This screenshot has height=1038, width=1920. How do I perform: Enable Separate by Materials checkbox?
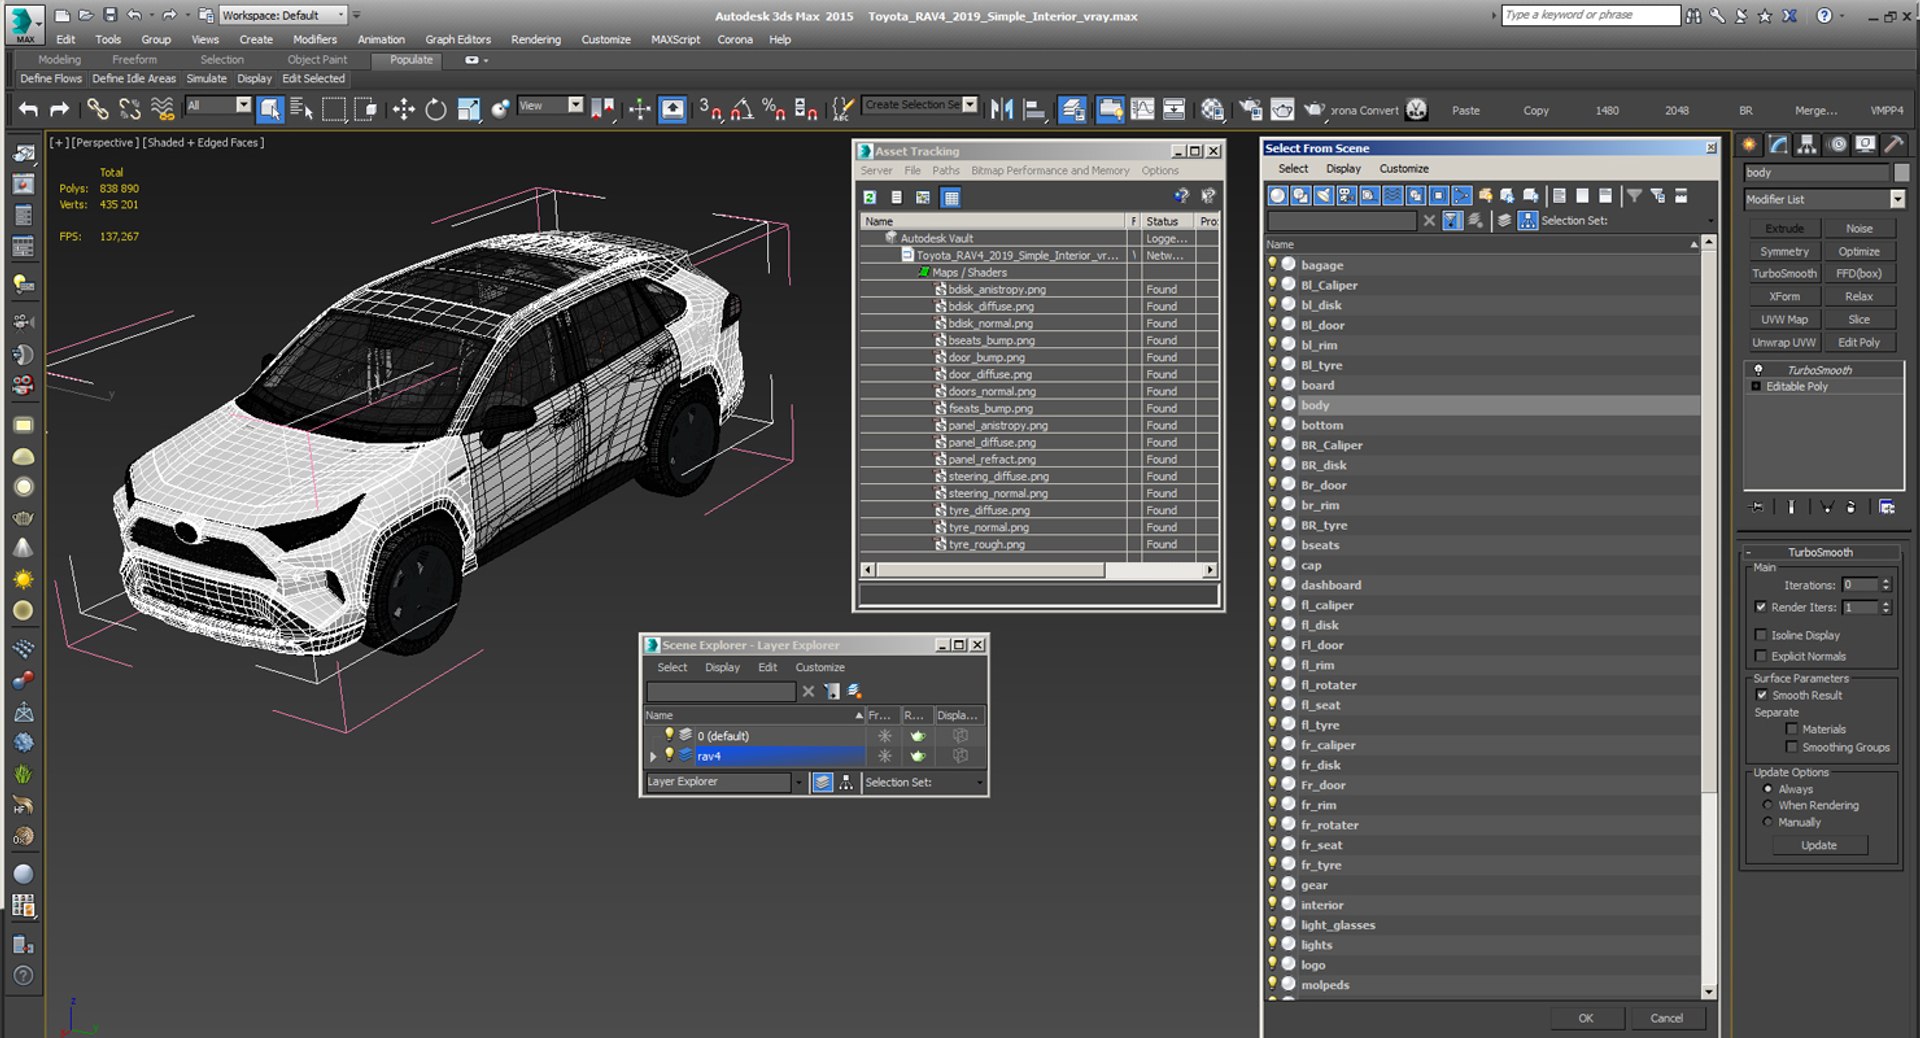[x=1791, y=729]
